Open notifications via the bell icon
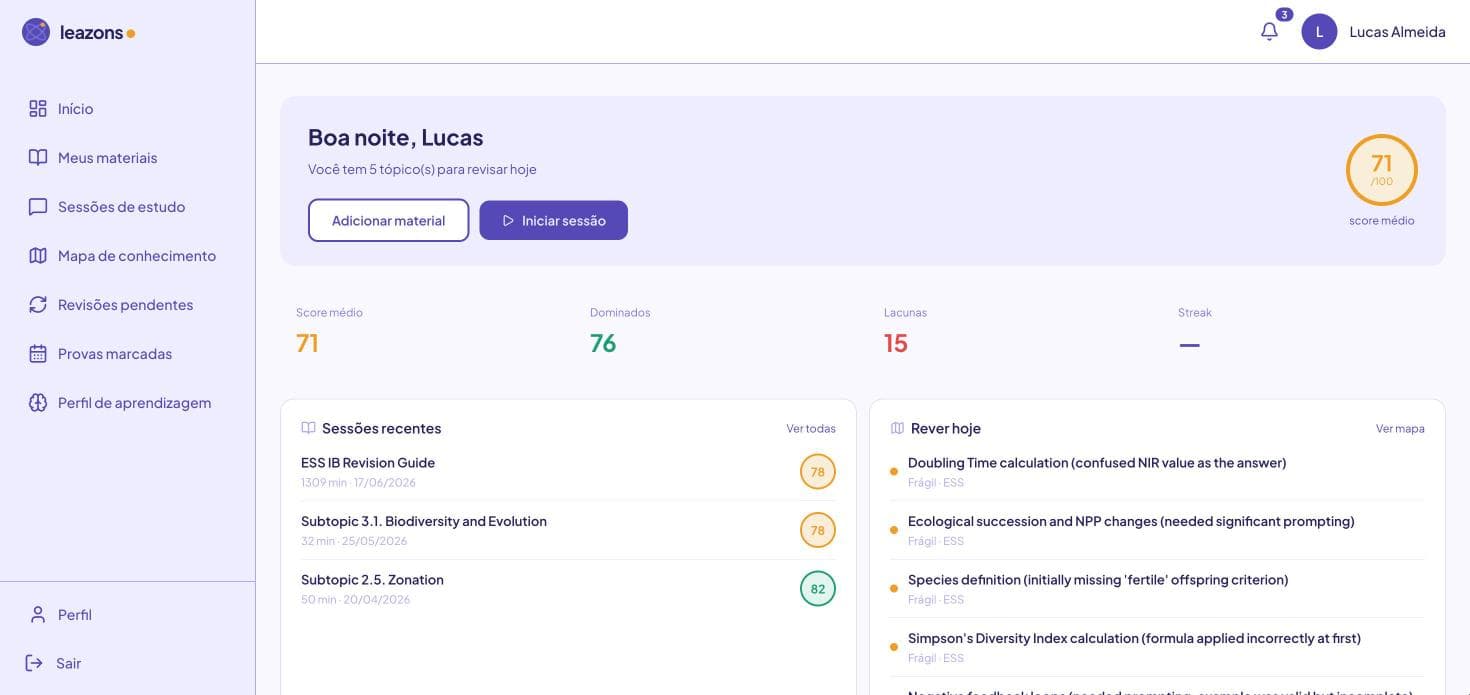 (1269, 31)
